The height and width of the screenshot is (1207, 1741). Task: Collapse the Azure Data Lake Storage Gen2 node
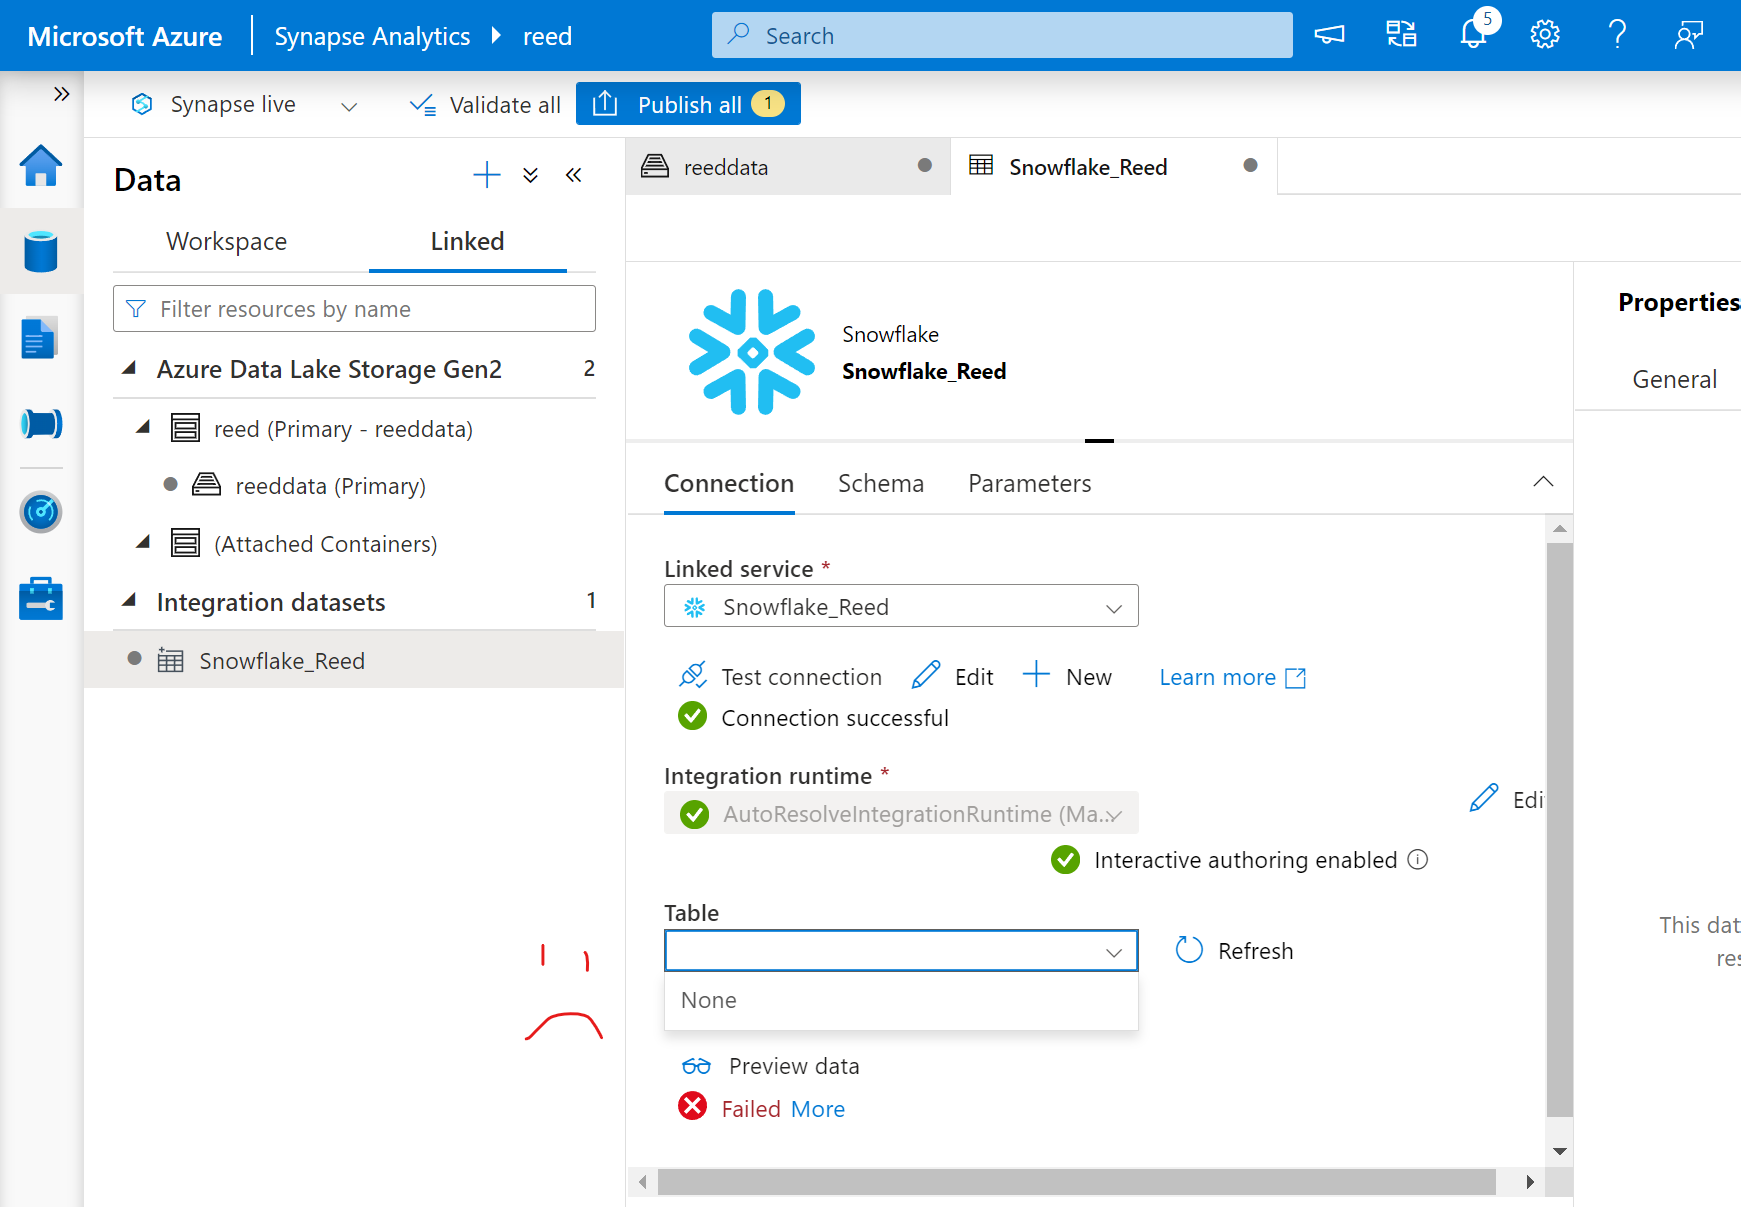click(130, 368)
